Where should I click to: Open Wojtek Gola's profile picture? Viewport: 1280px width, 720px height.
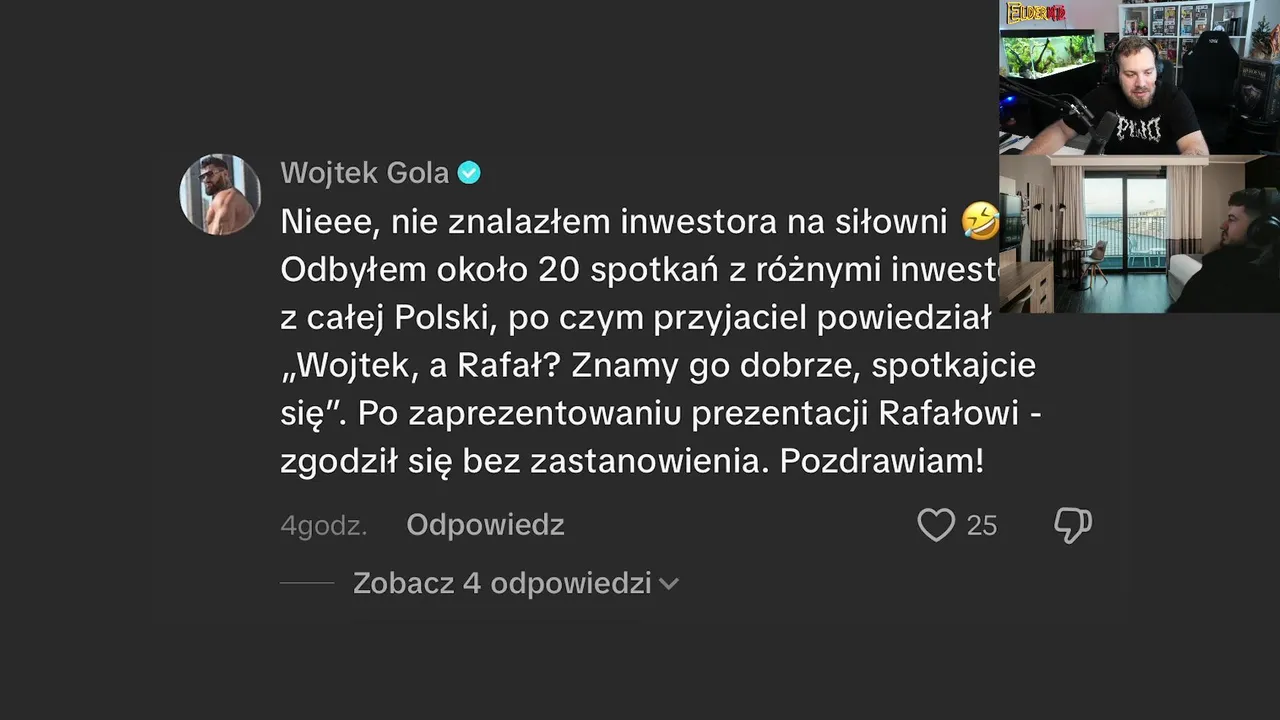(220, 194)
